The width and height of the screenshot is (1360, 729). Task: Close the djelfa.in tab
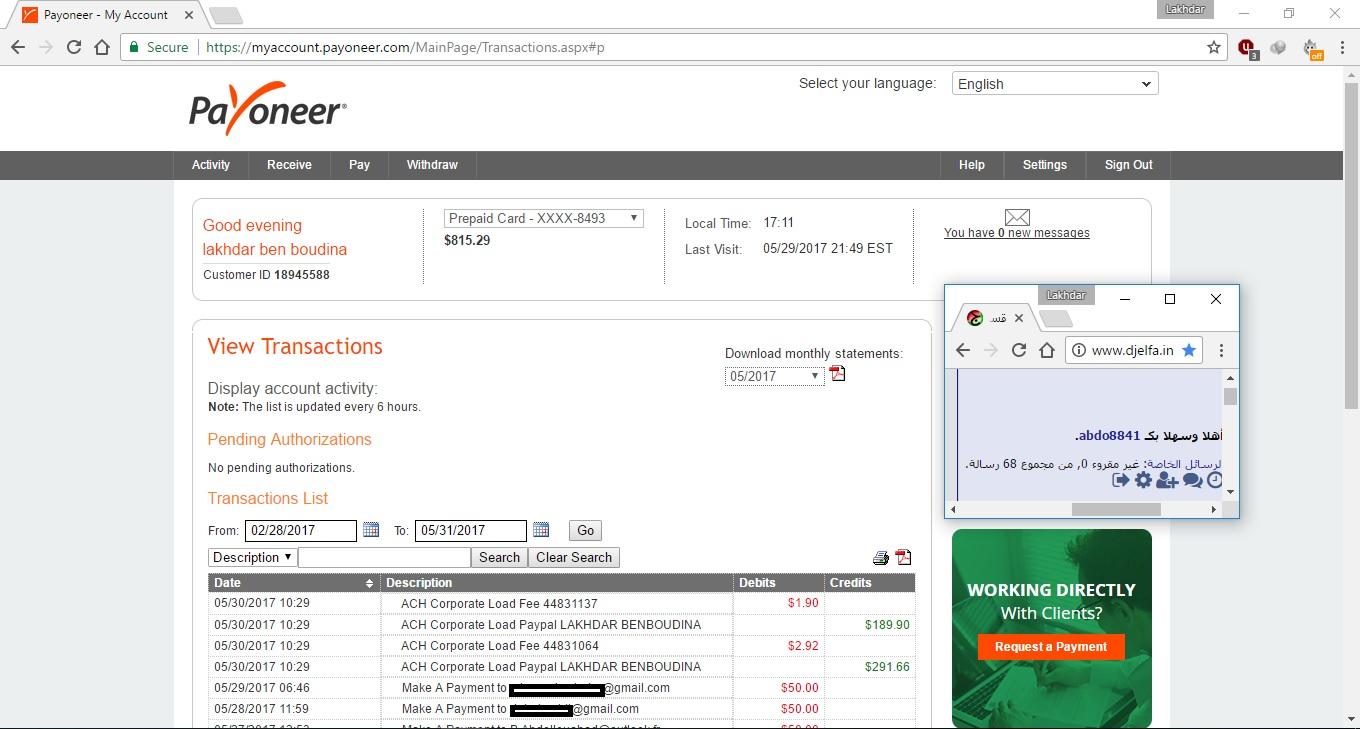[1019, 318]
